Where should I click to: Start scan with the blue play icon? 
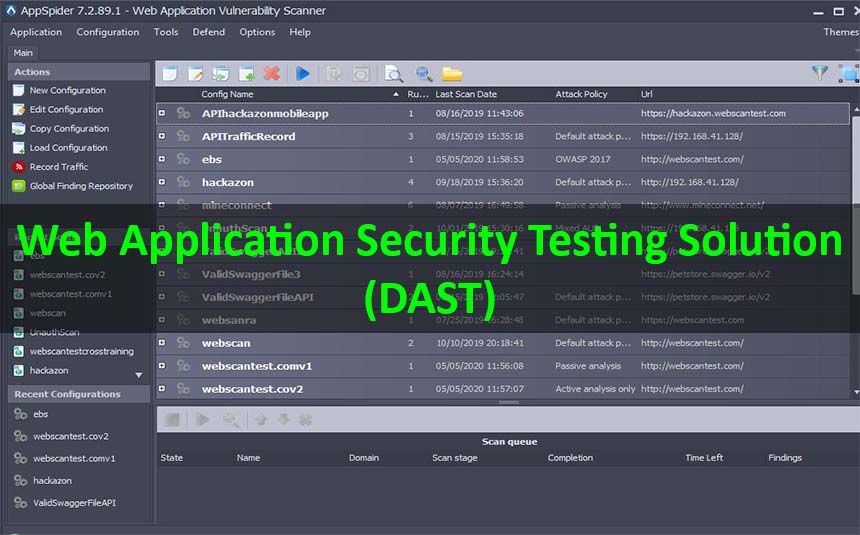303,74
